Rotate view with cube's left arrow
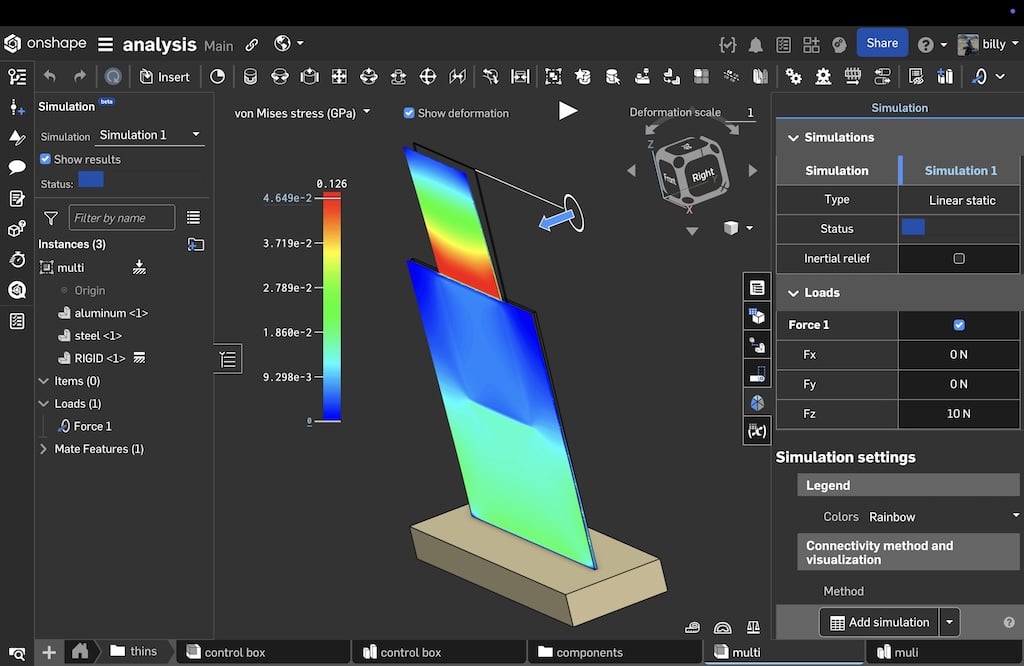The width and height of the screenshot is (1024, 666). (631, 171)
